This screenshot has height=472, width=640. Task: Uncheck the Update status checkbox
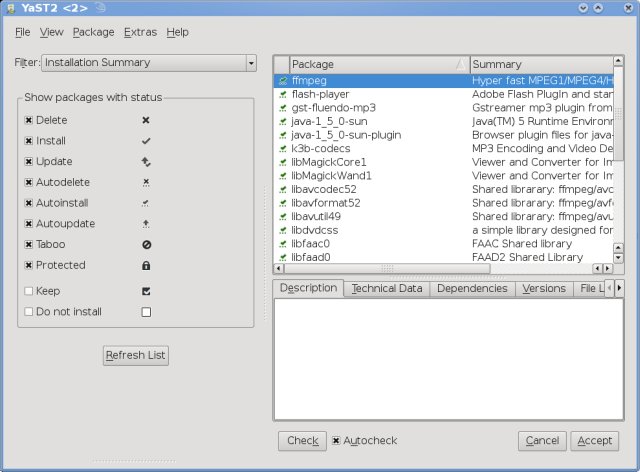point(29,162)
